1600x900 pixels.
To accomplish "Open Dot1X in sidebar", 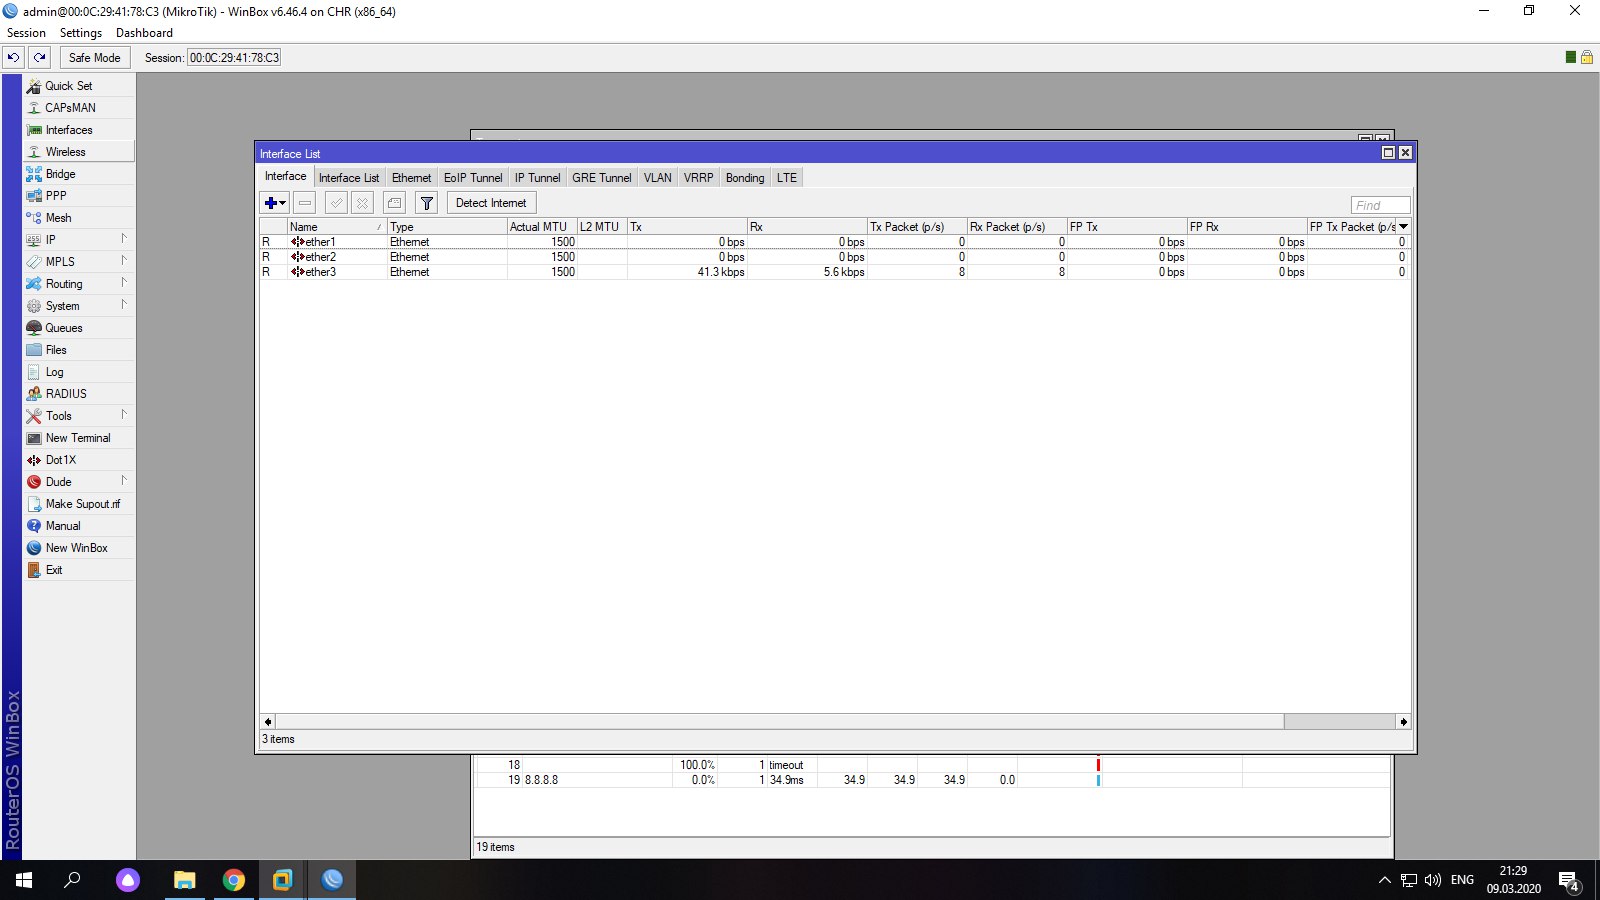I will (x=79, y=460).
